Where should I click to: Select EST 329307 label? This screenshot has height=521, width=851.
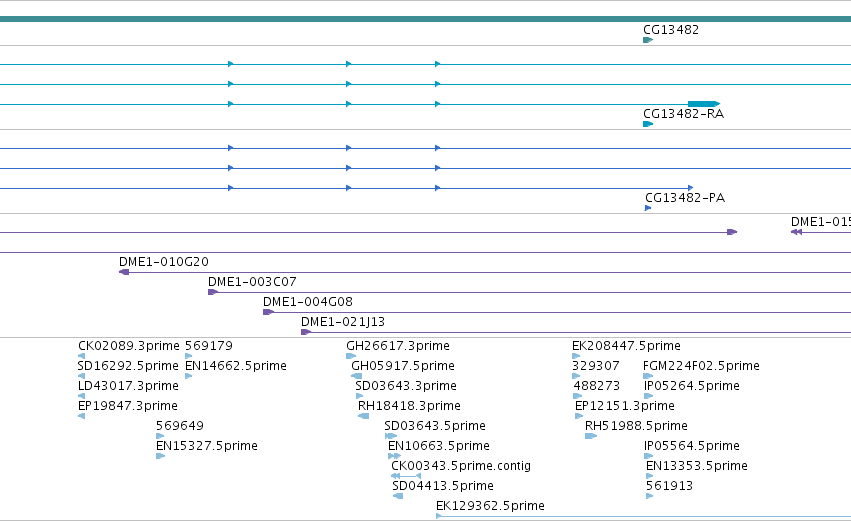point(596,366)
